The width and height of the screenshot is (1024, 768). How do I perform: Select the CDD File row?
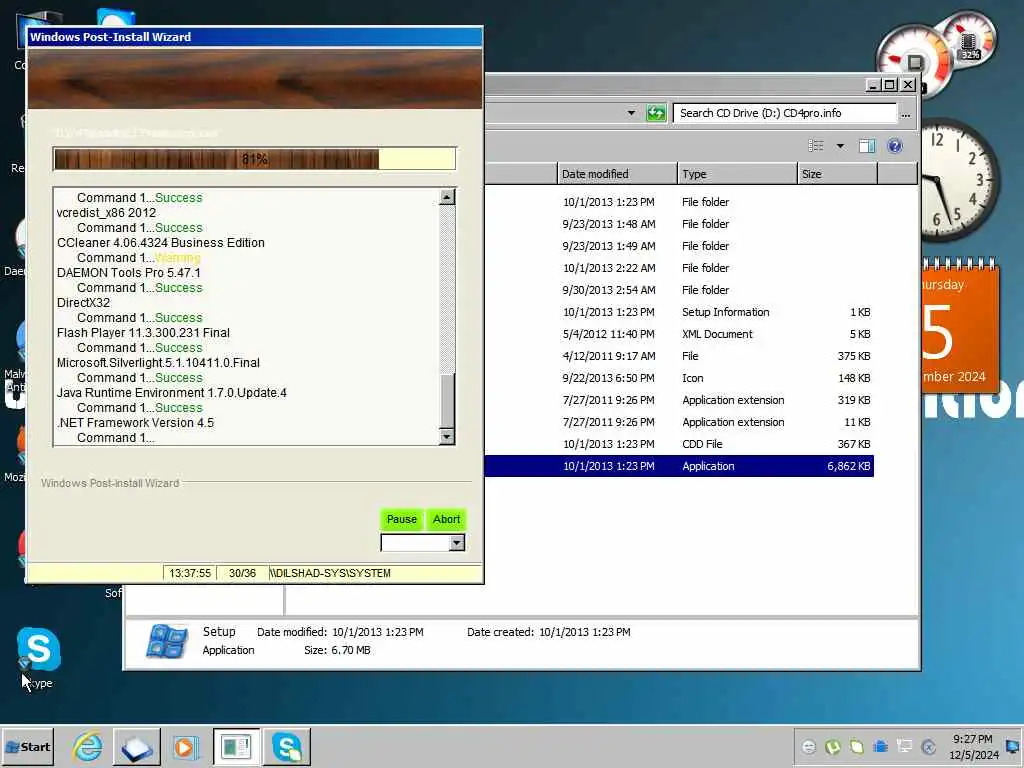pos(679,444)
